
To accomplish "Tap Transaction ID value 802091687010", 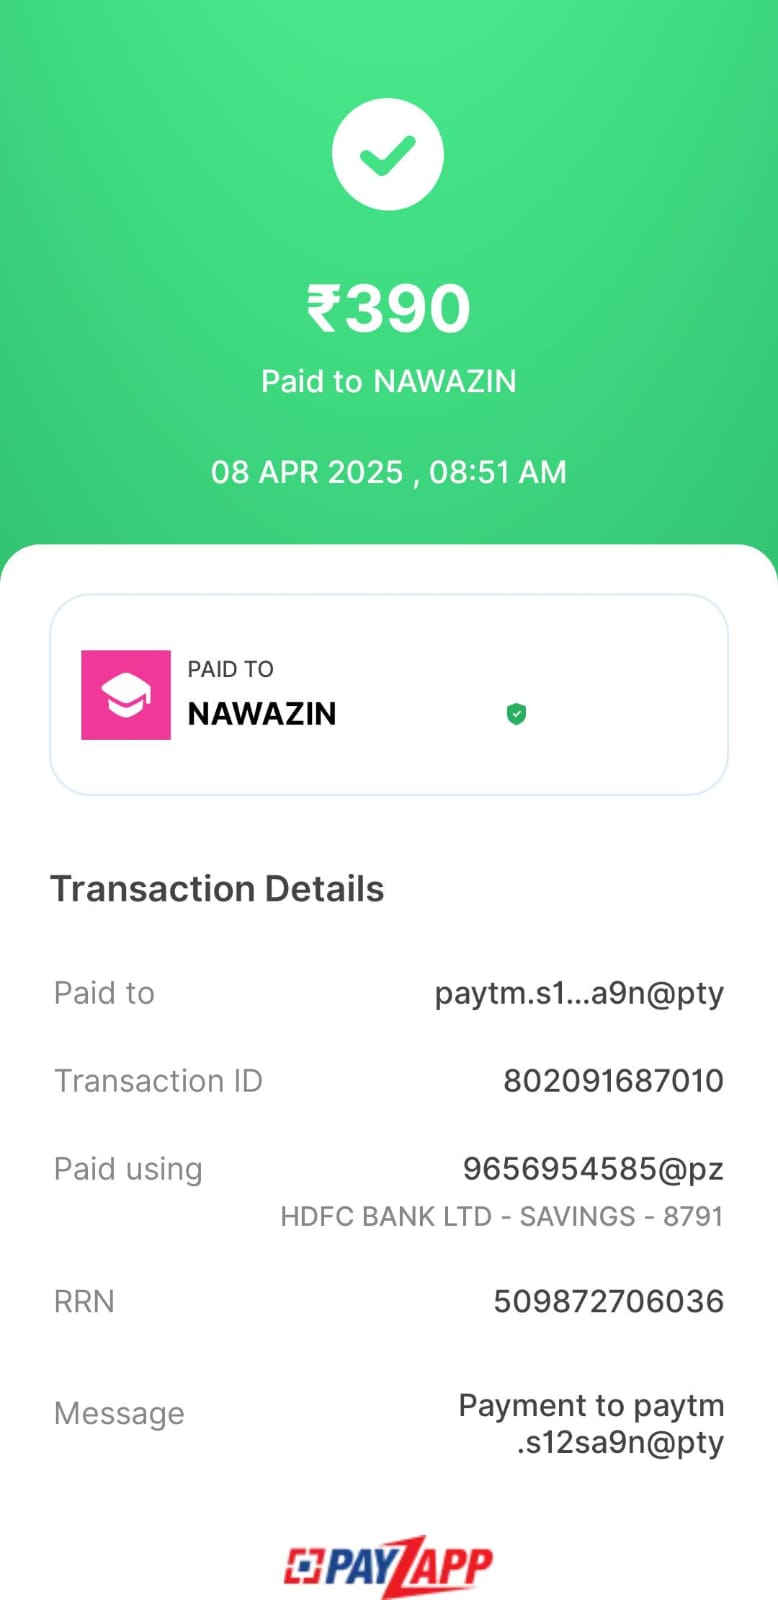I will pos(613,1081).
